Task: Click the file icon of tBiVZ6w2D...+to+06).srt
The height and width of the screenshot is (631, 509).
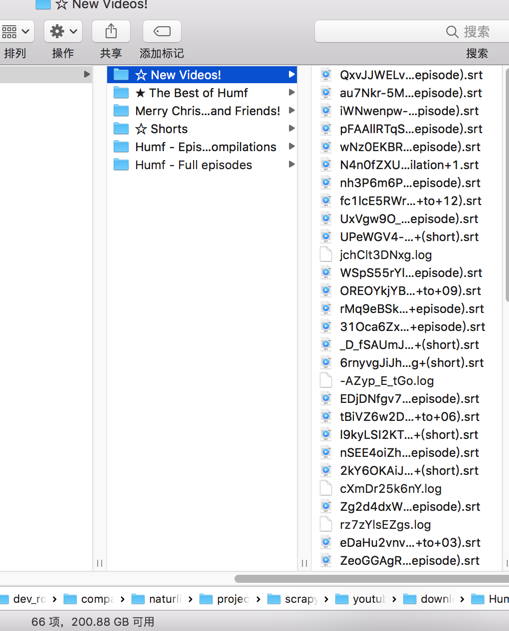Action: coord(326,417)
